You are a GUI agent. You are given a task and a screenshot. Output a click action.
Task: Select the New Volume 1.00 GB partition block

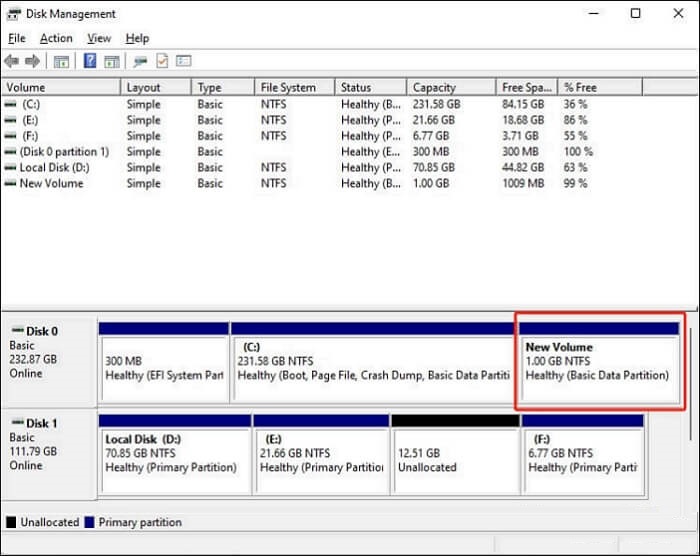[599, 362]
